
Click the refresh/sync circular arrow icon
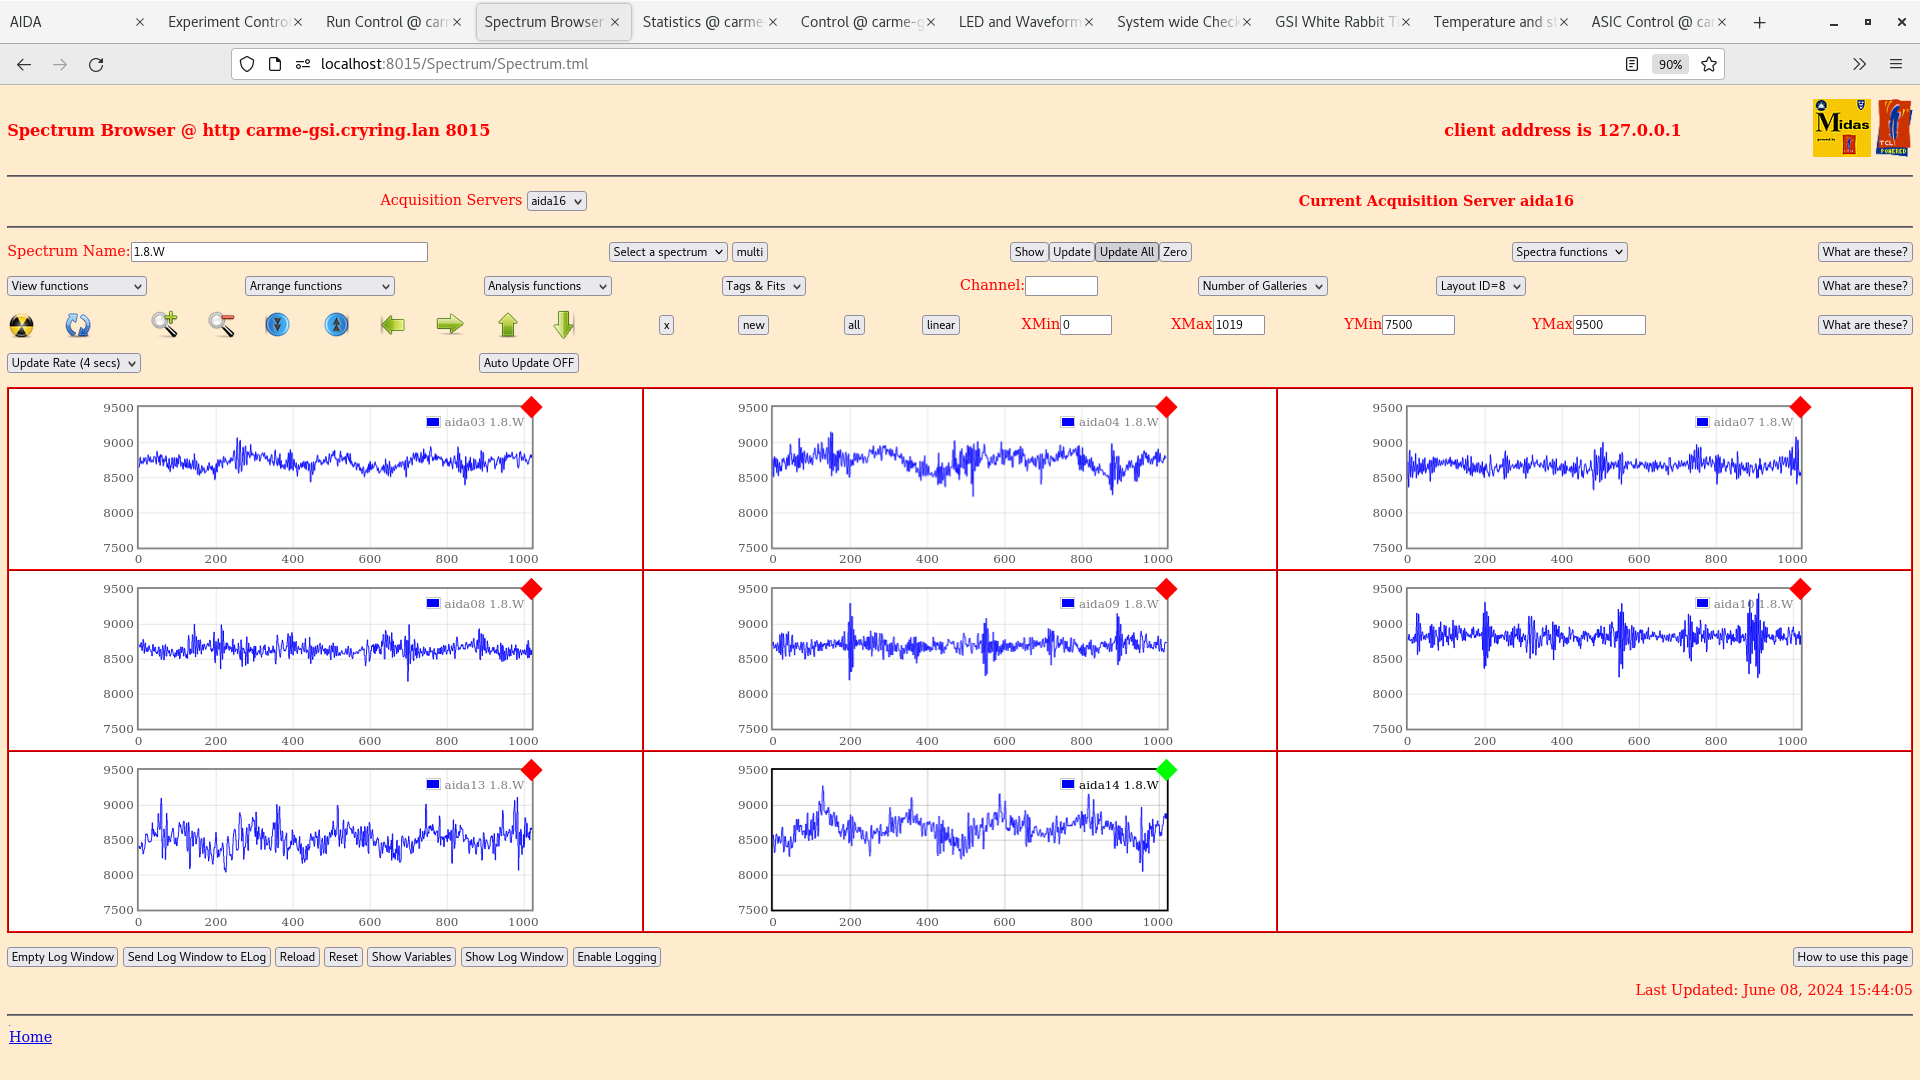point(78,324)
